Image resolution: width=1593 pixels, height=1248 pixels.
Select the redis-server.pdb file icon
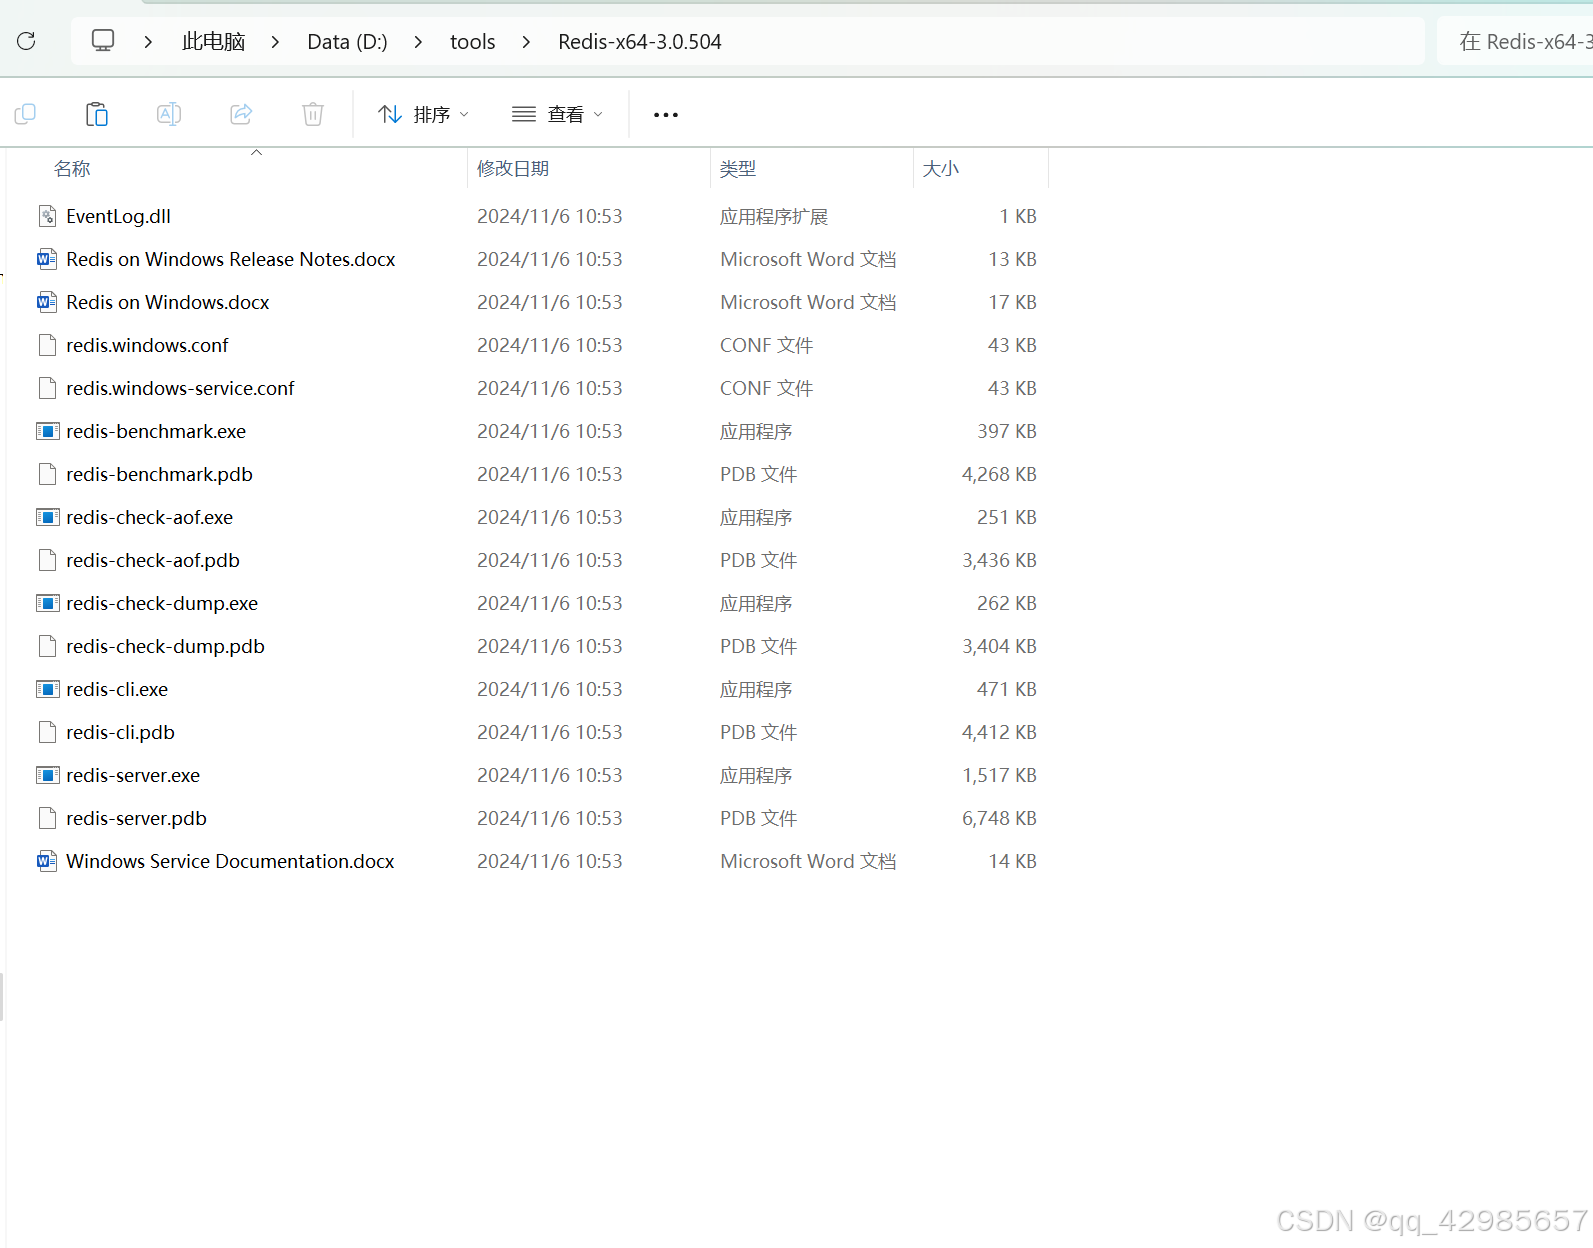pos(47,818)
